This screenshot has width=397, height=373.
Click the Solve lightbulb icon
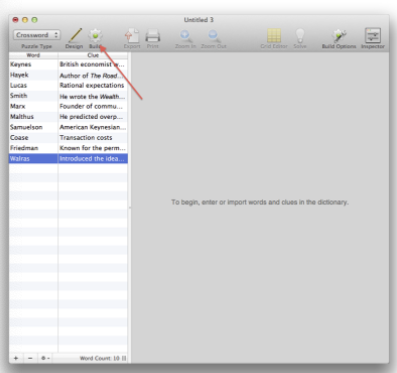[300, 35]
